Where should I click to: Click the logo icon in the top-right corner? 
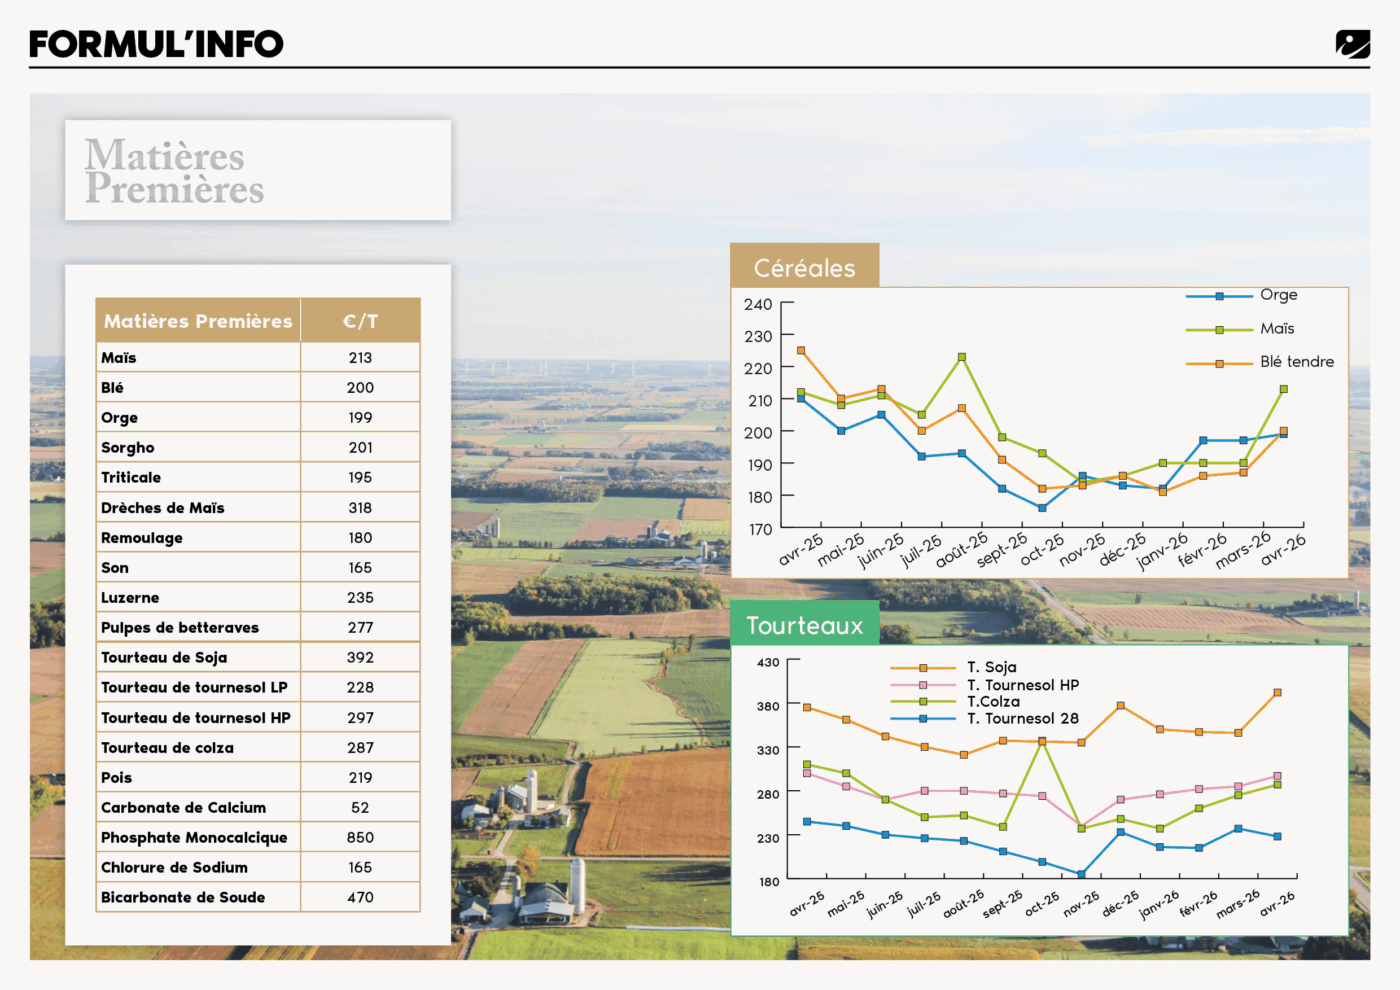(x=1352, y=44)
